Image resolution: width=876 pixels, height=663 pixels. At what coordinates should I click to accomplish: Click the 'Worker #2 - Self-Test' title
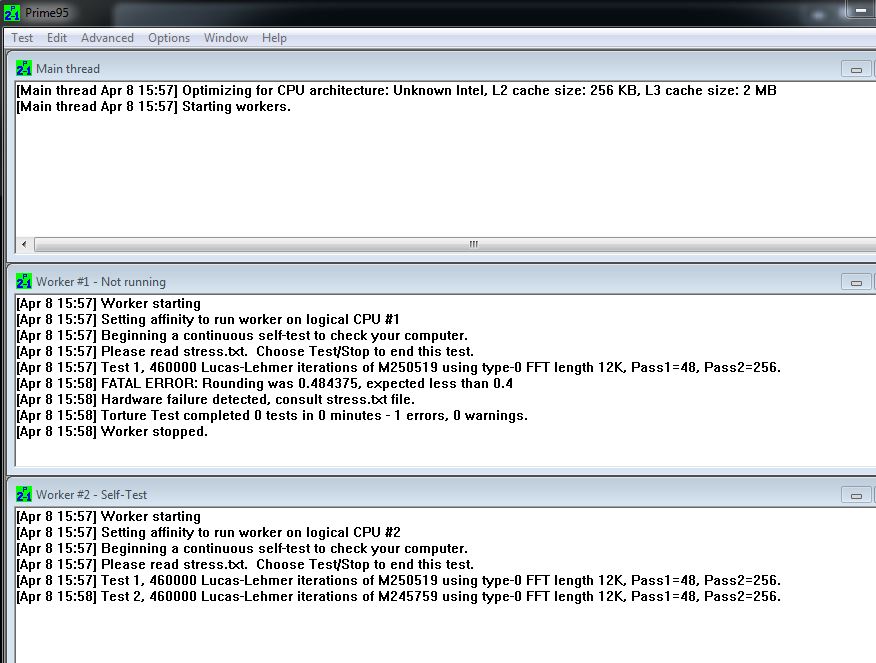click(x=92, y=494)
